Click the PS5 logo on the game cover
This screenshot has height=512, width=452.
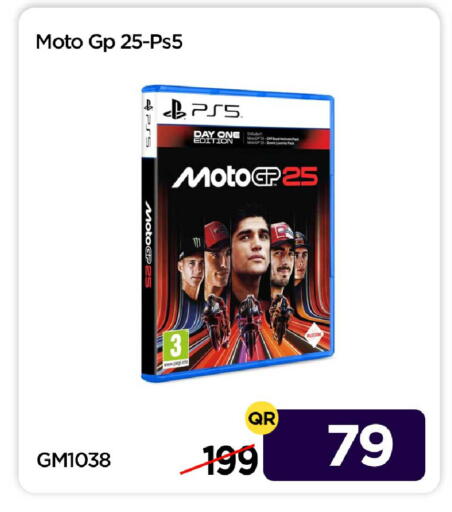click(201, 110)
